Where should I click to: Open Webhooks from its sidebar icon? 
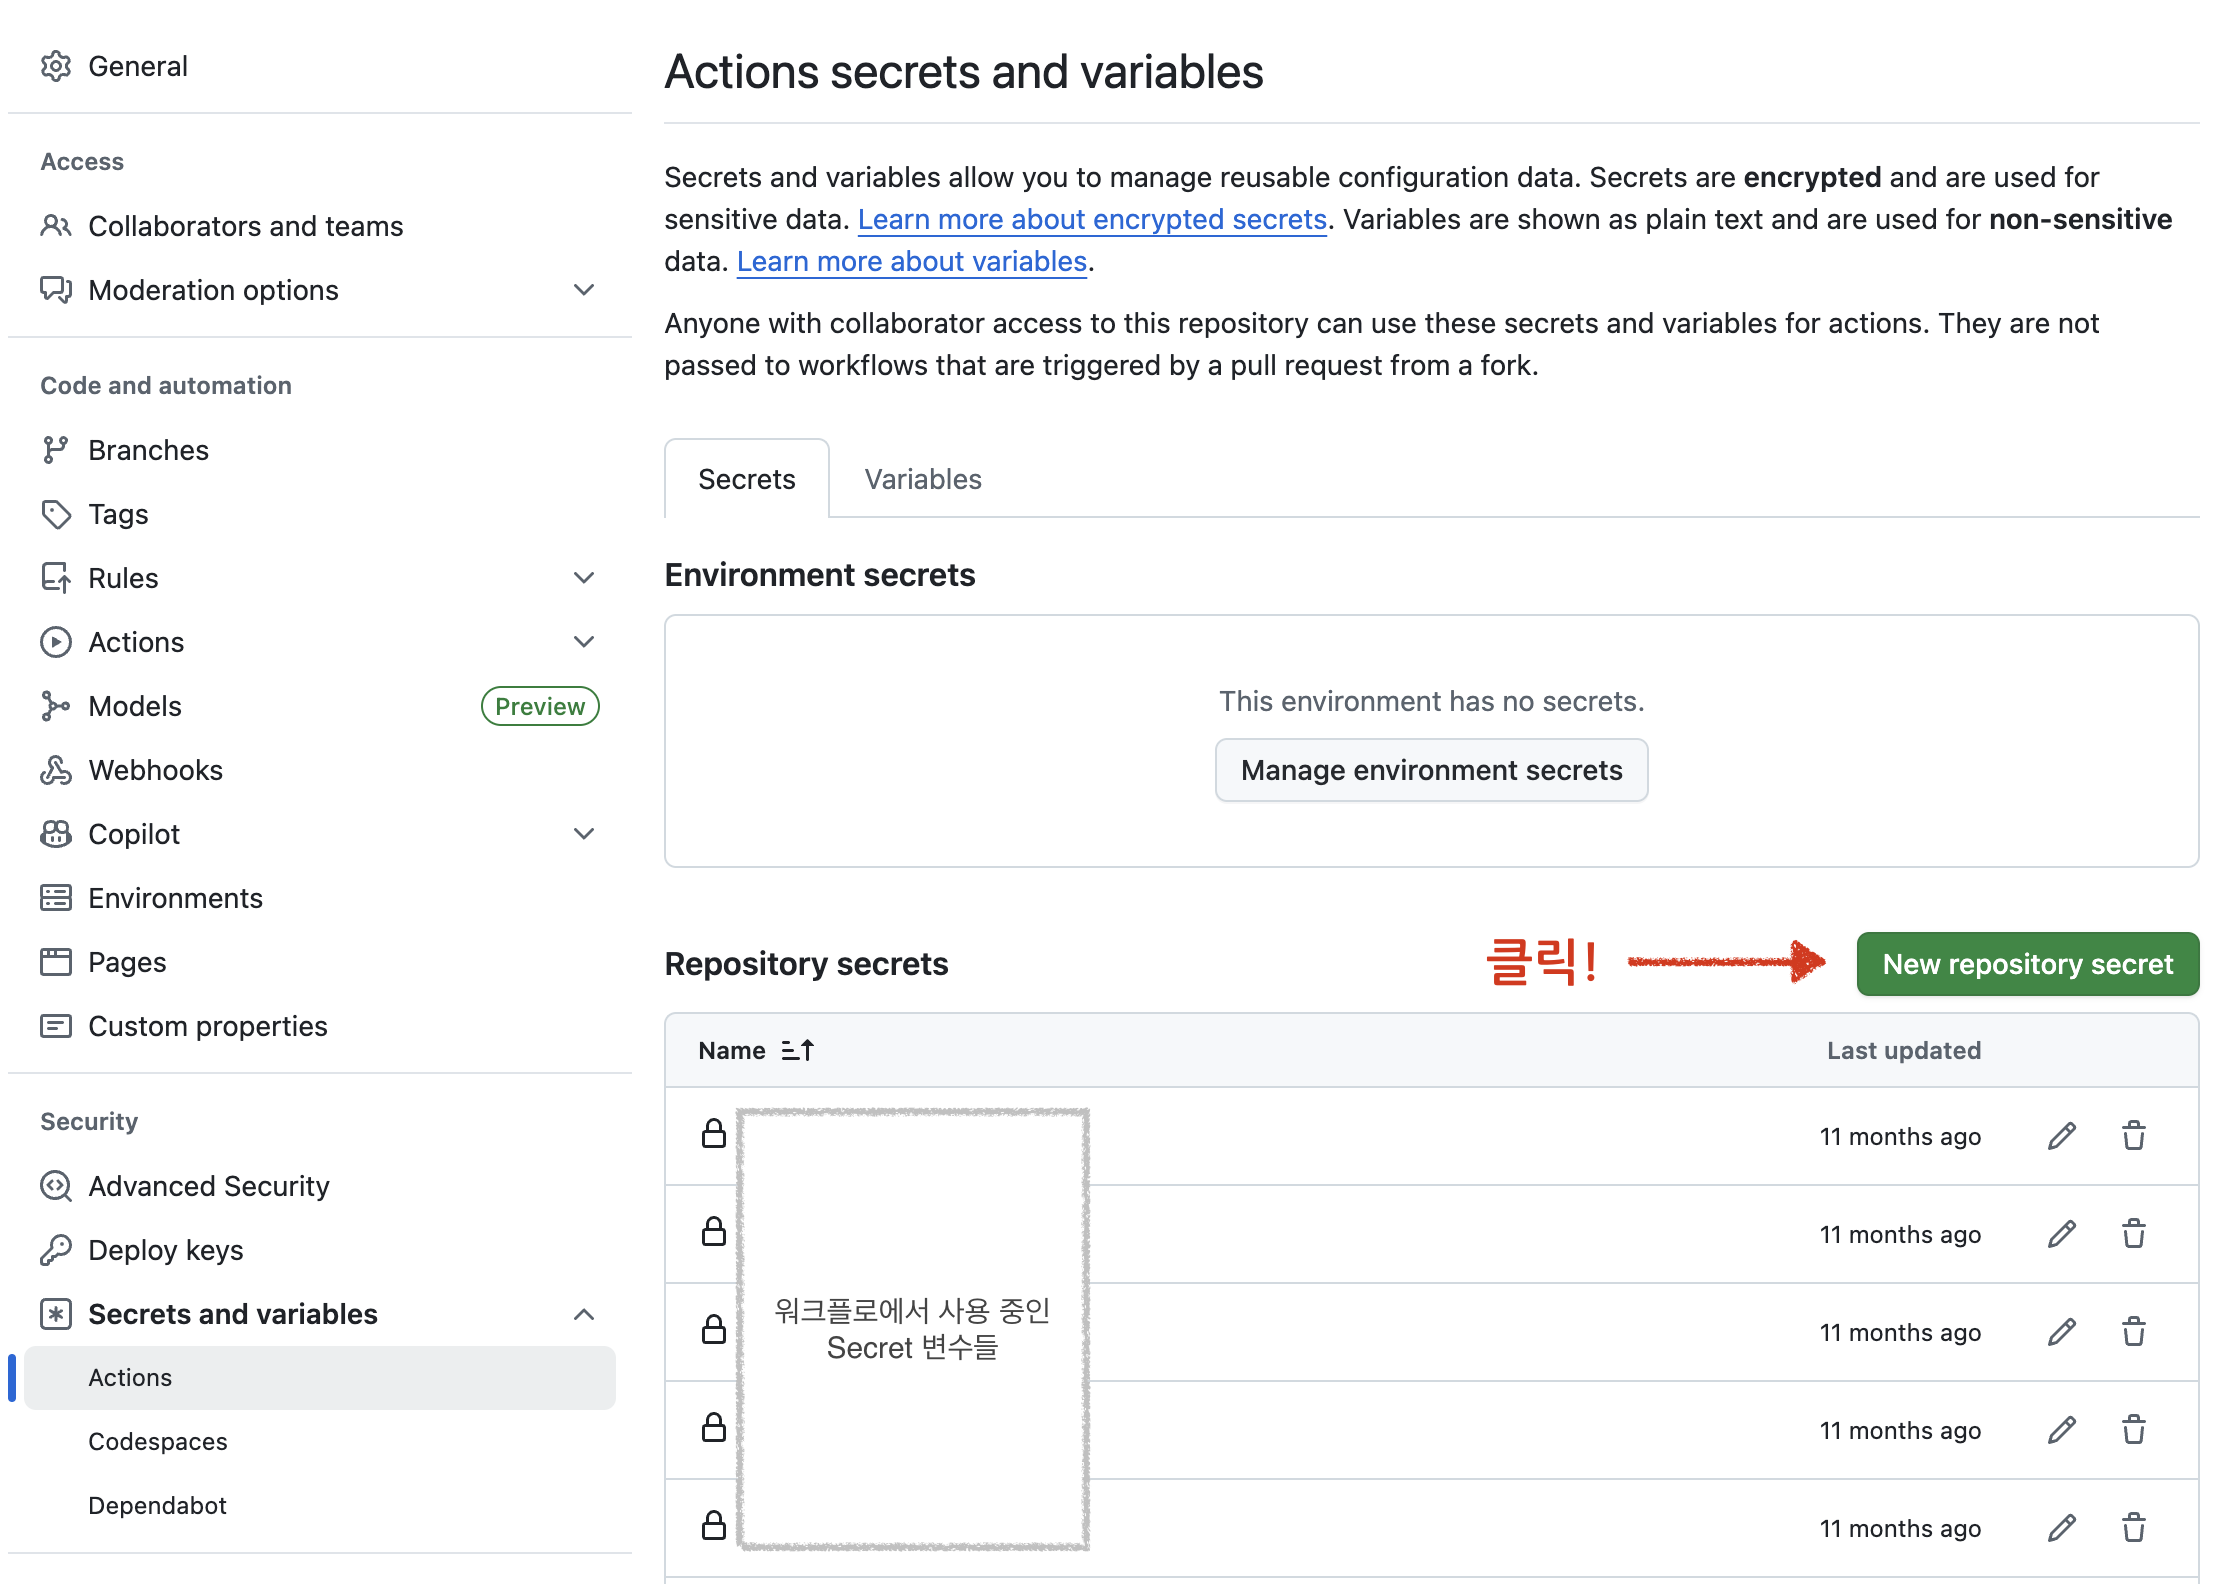click(56, 770)
